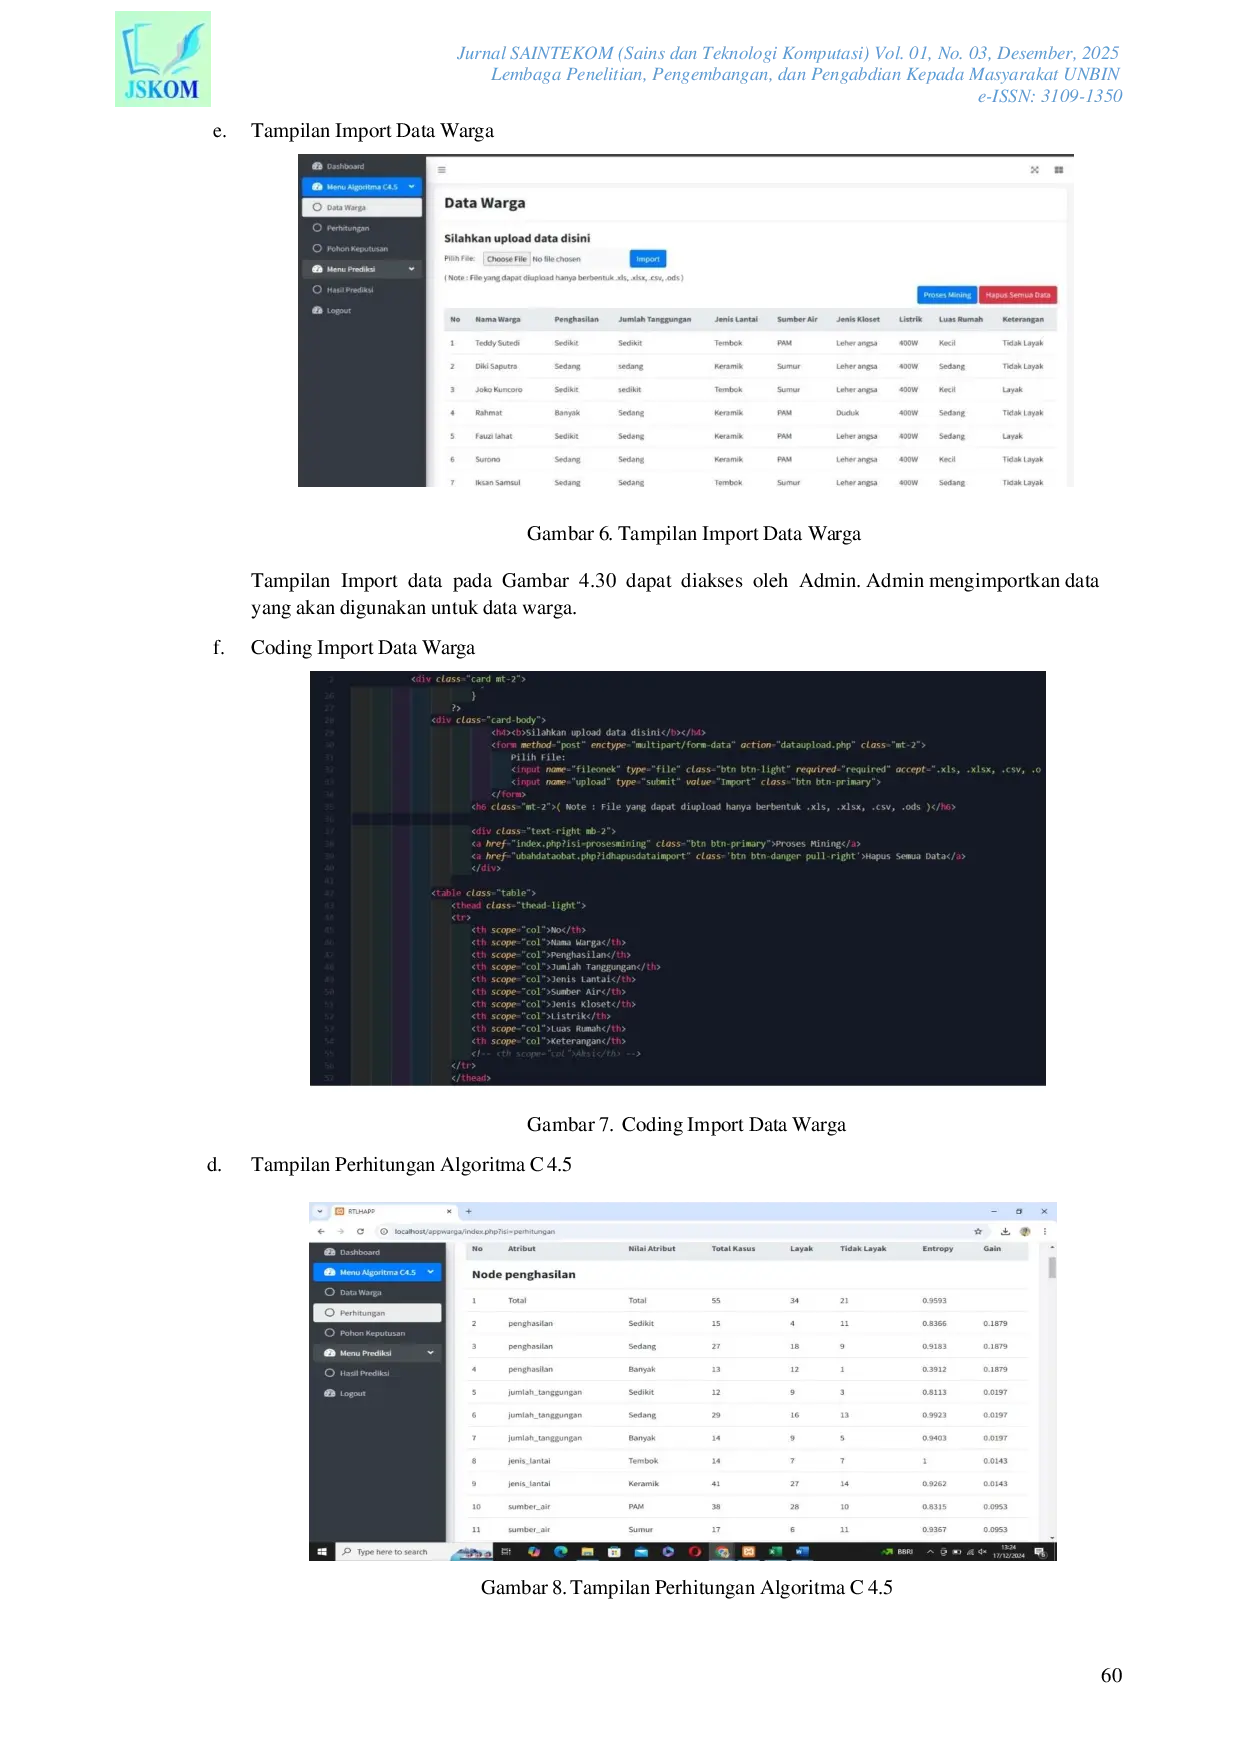
Task: Click the blue Proses Mining button
Action: click(946, 295)
